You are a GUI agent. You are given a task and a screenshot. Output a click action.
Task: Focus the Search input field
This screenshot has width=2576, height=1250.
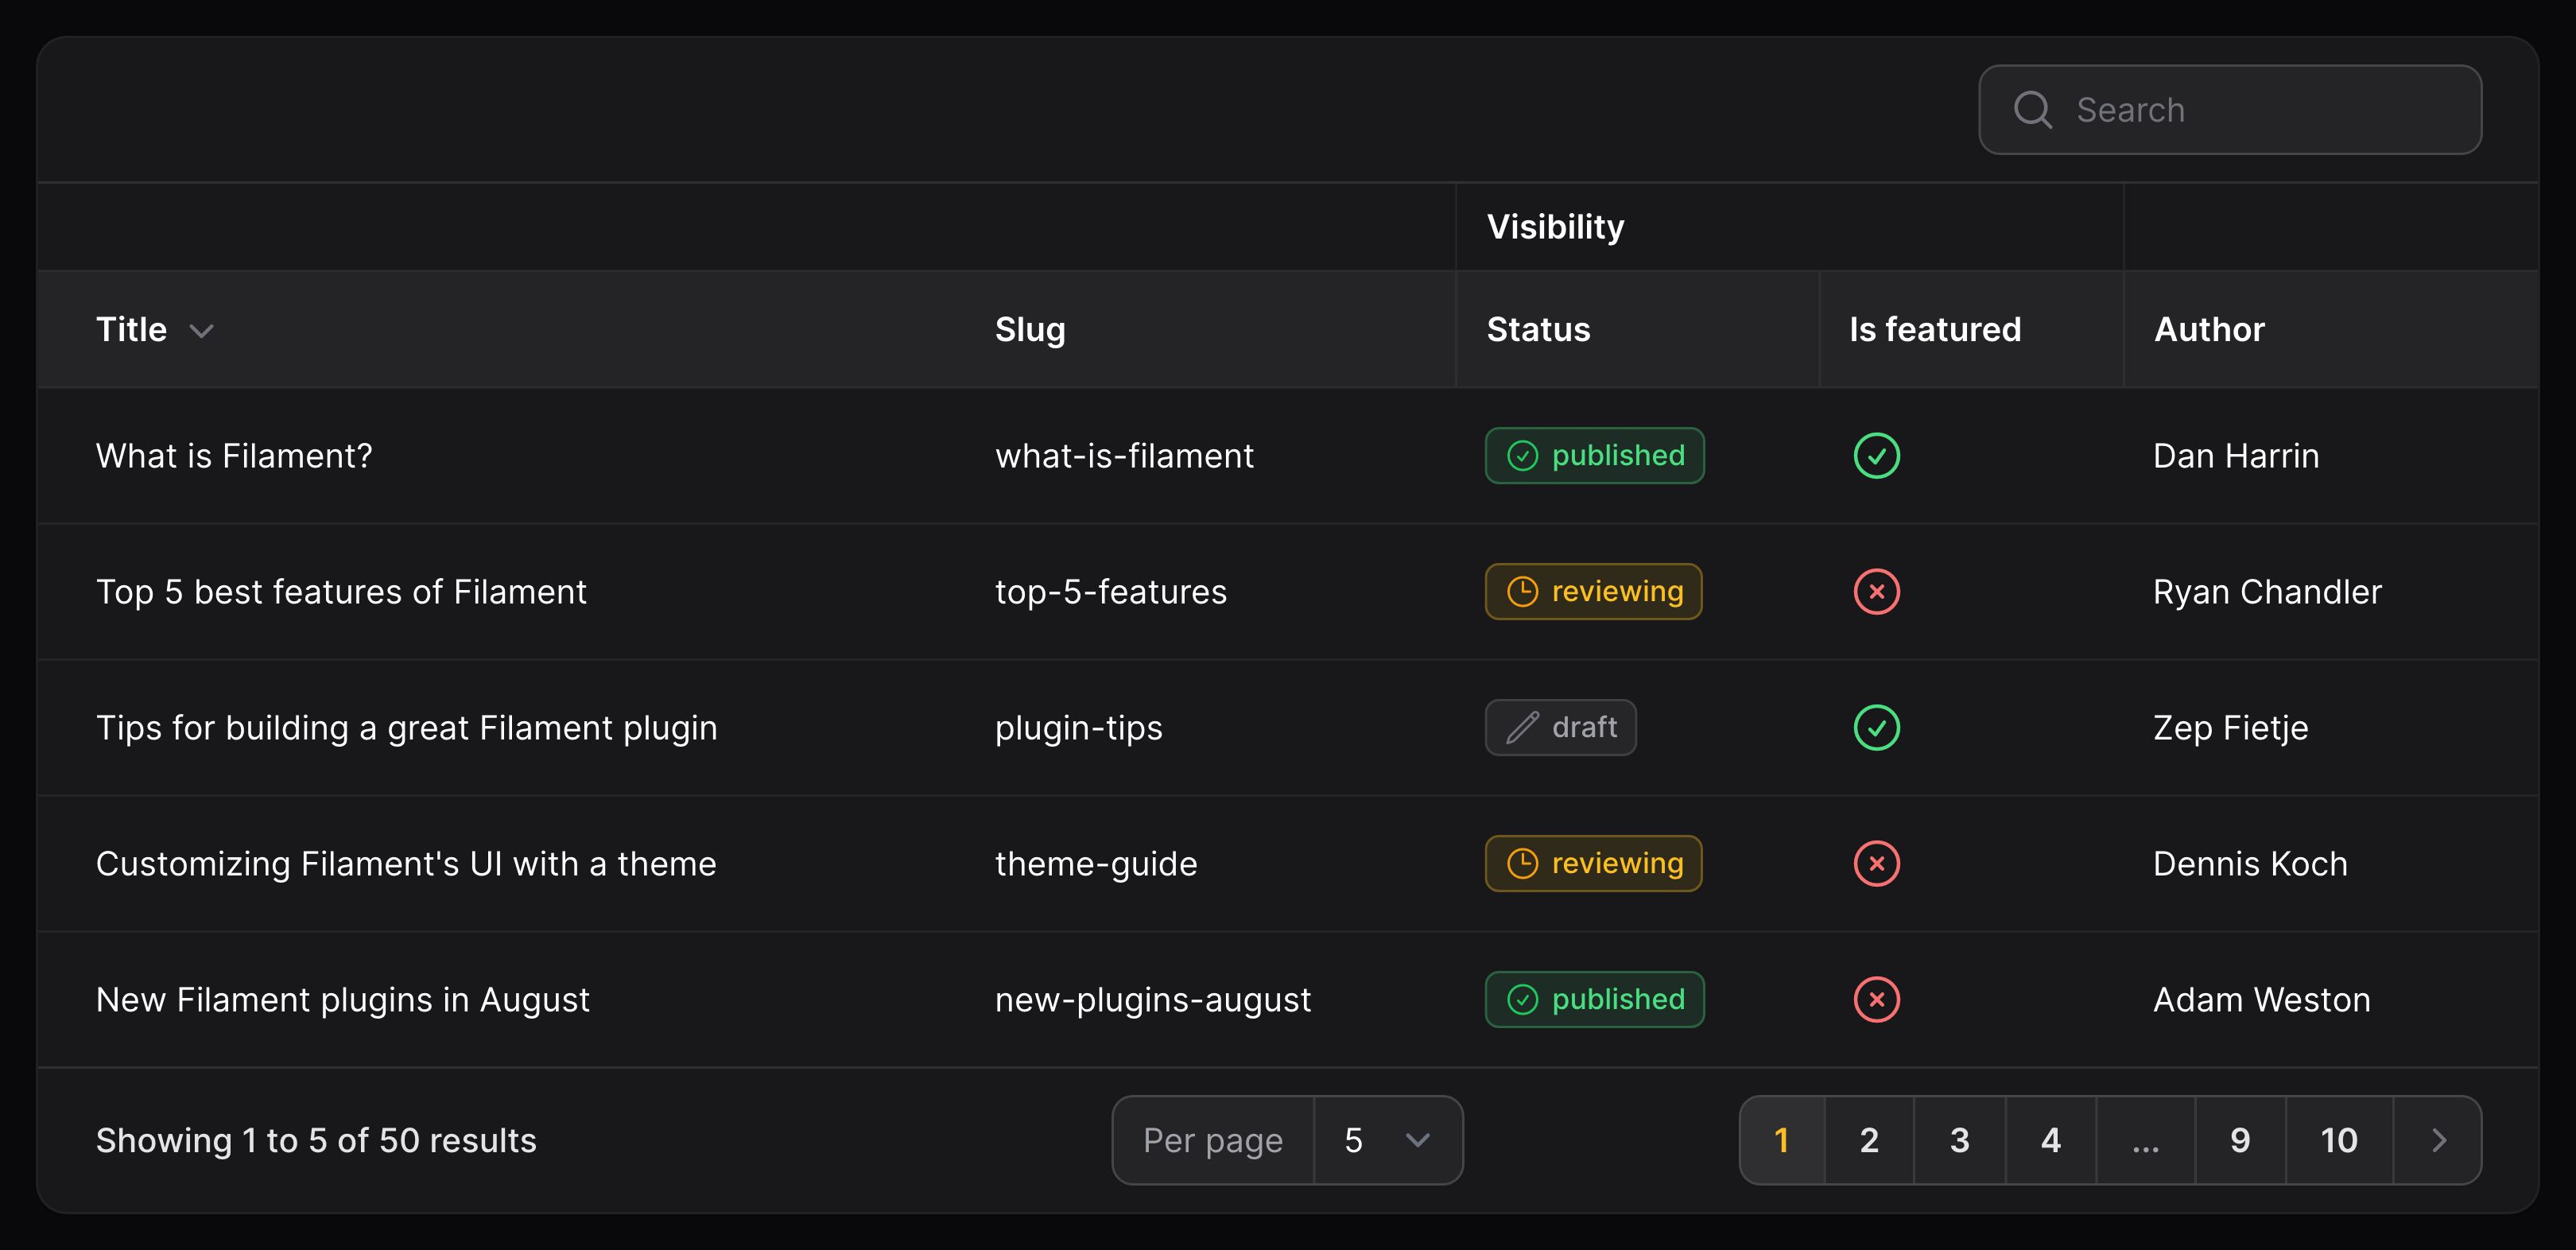pyautogui.click(x=2230, y=110)
